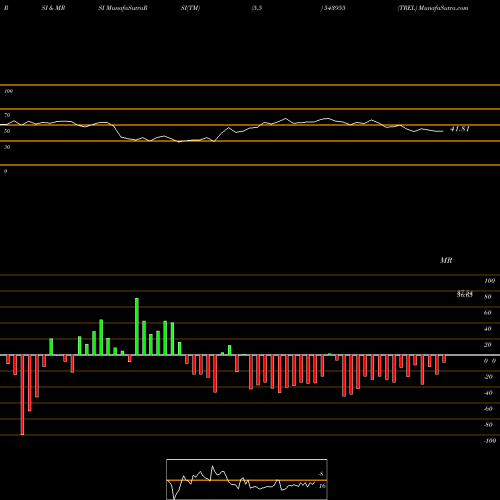The image size is (500, 500).
Task: Click the RSI axis label 50
Action: 7,131
